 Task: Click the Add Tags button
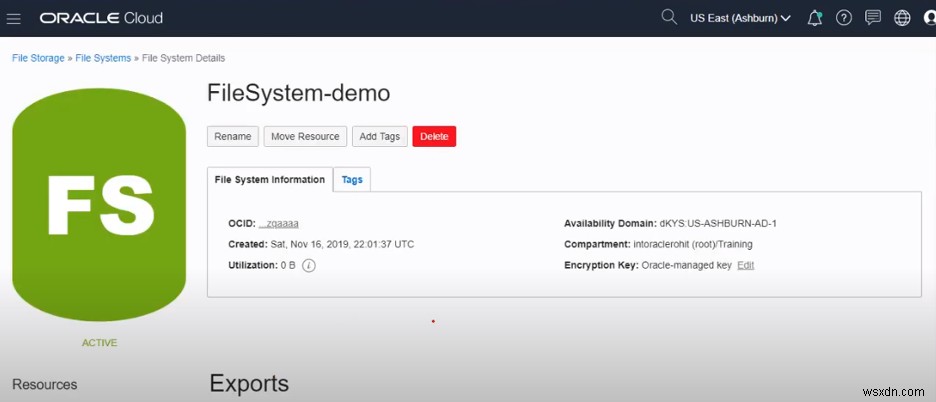click(x=380, y=136)
